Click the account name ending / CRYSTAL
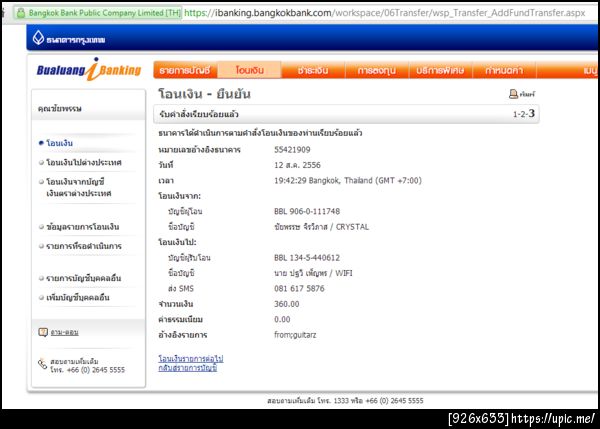 (x=321, y=227)
